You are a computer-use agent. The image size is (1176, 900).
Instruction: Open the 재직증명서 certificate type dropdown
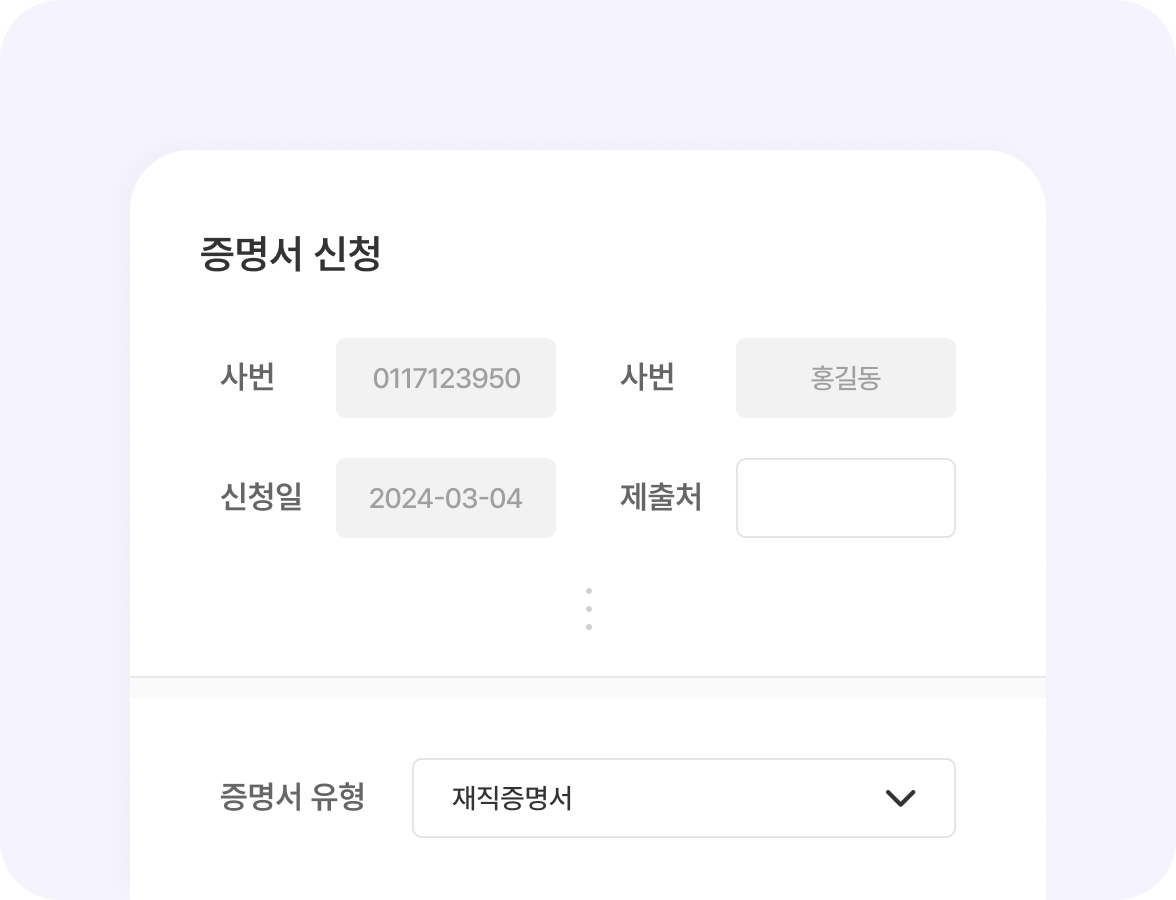[684, 797]
